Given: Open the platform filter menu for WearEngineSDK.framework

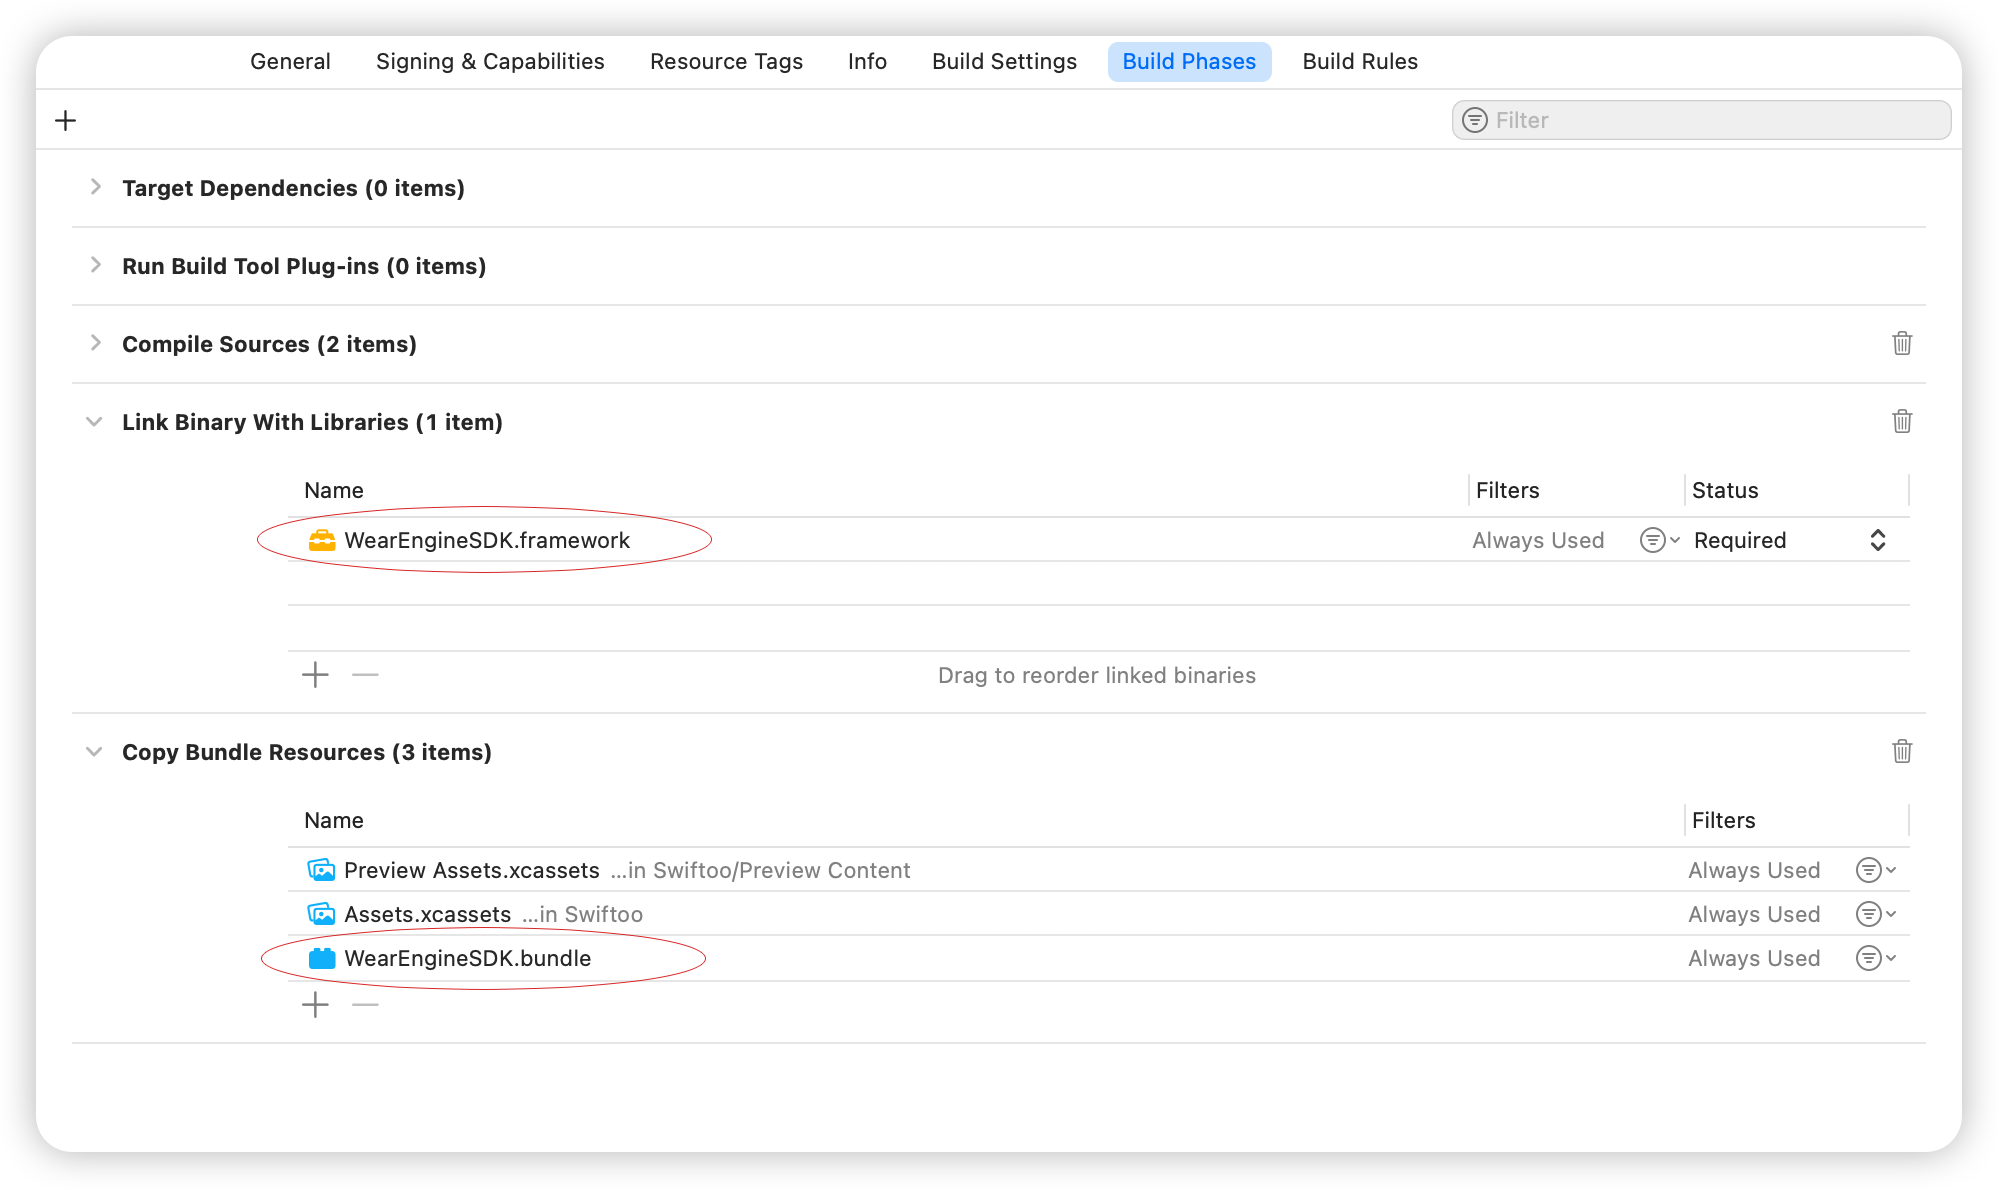Looking at the screenshot, I should [x=1660, y=540].
